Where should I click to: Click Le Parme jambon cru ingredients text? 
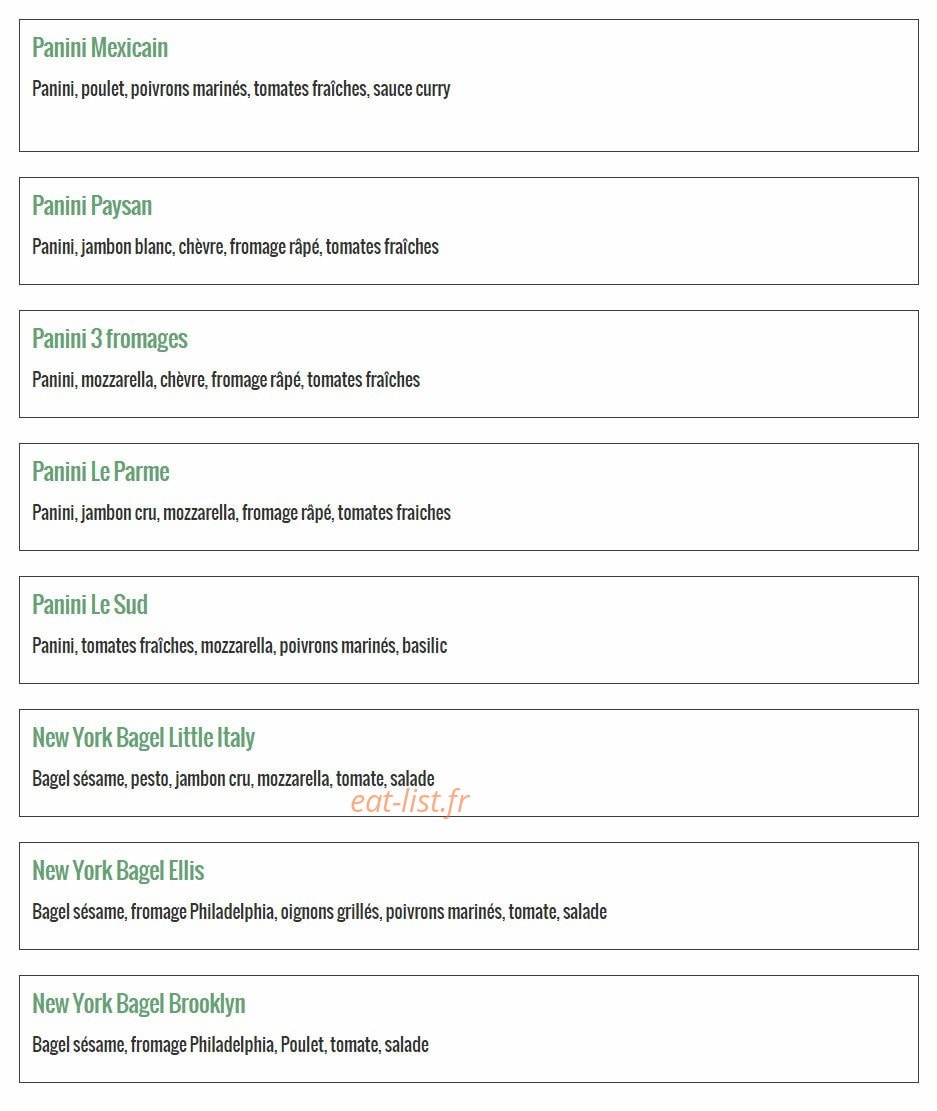click(x=241, y=512)
